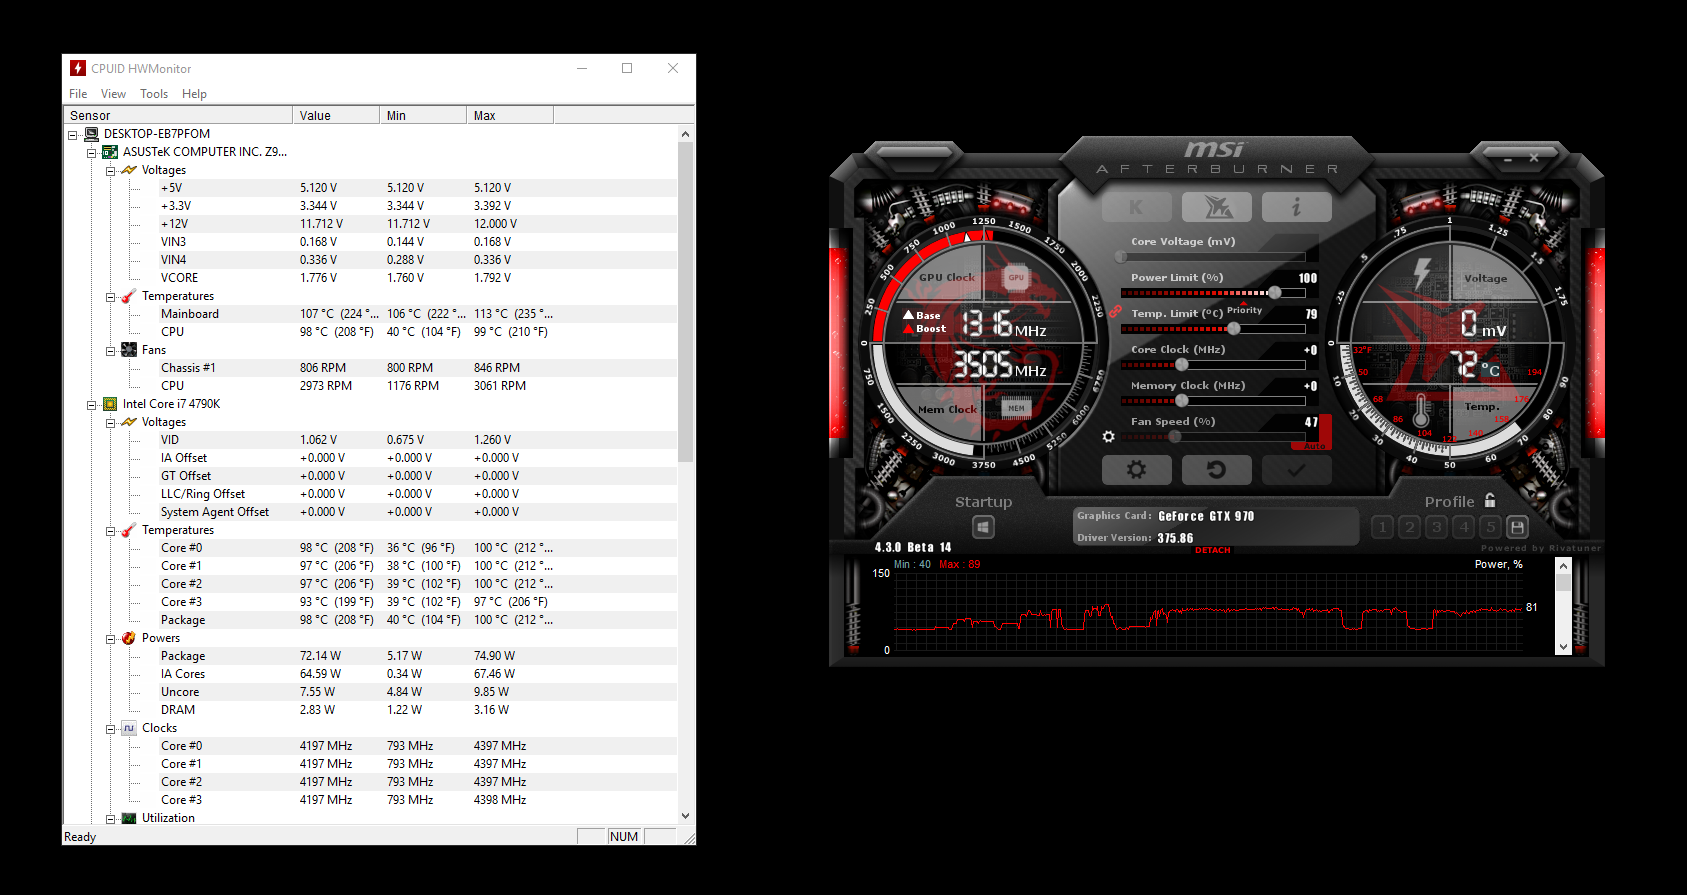
Task: Select Afterburner profile slot 5
Action: (x=1490, y=527)
